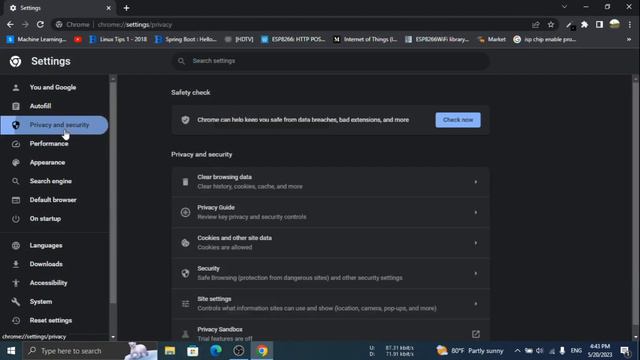Open the profile avatar menu
The image size is (640, 360).
(614, 24)
